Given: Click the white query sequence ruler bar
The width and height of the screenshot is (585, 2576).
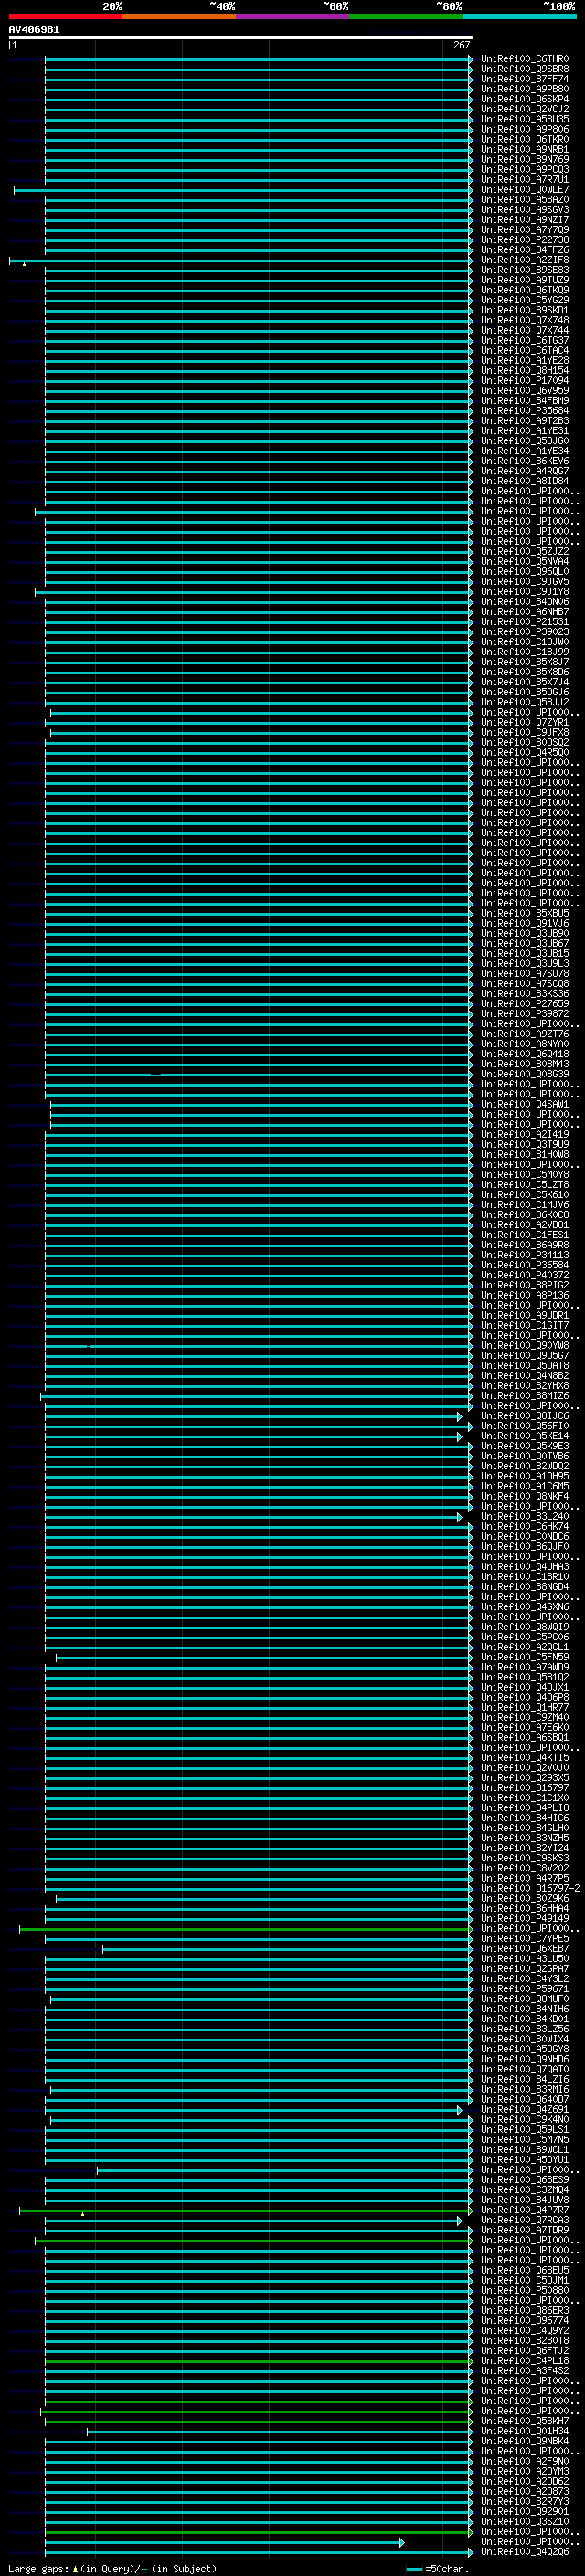Looking at the screenshot, I should (x=241, y=38).
